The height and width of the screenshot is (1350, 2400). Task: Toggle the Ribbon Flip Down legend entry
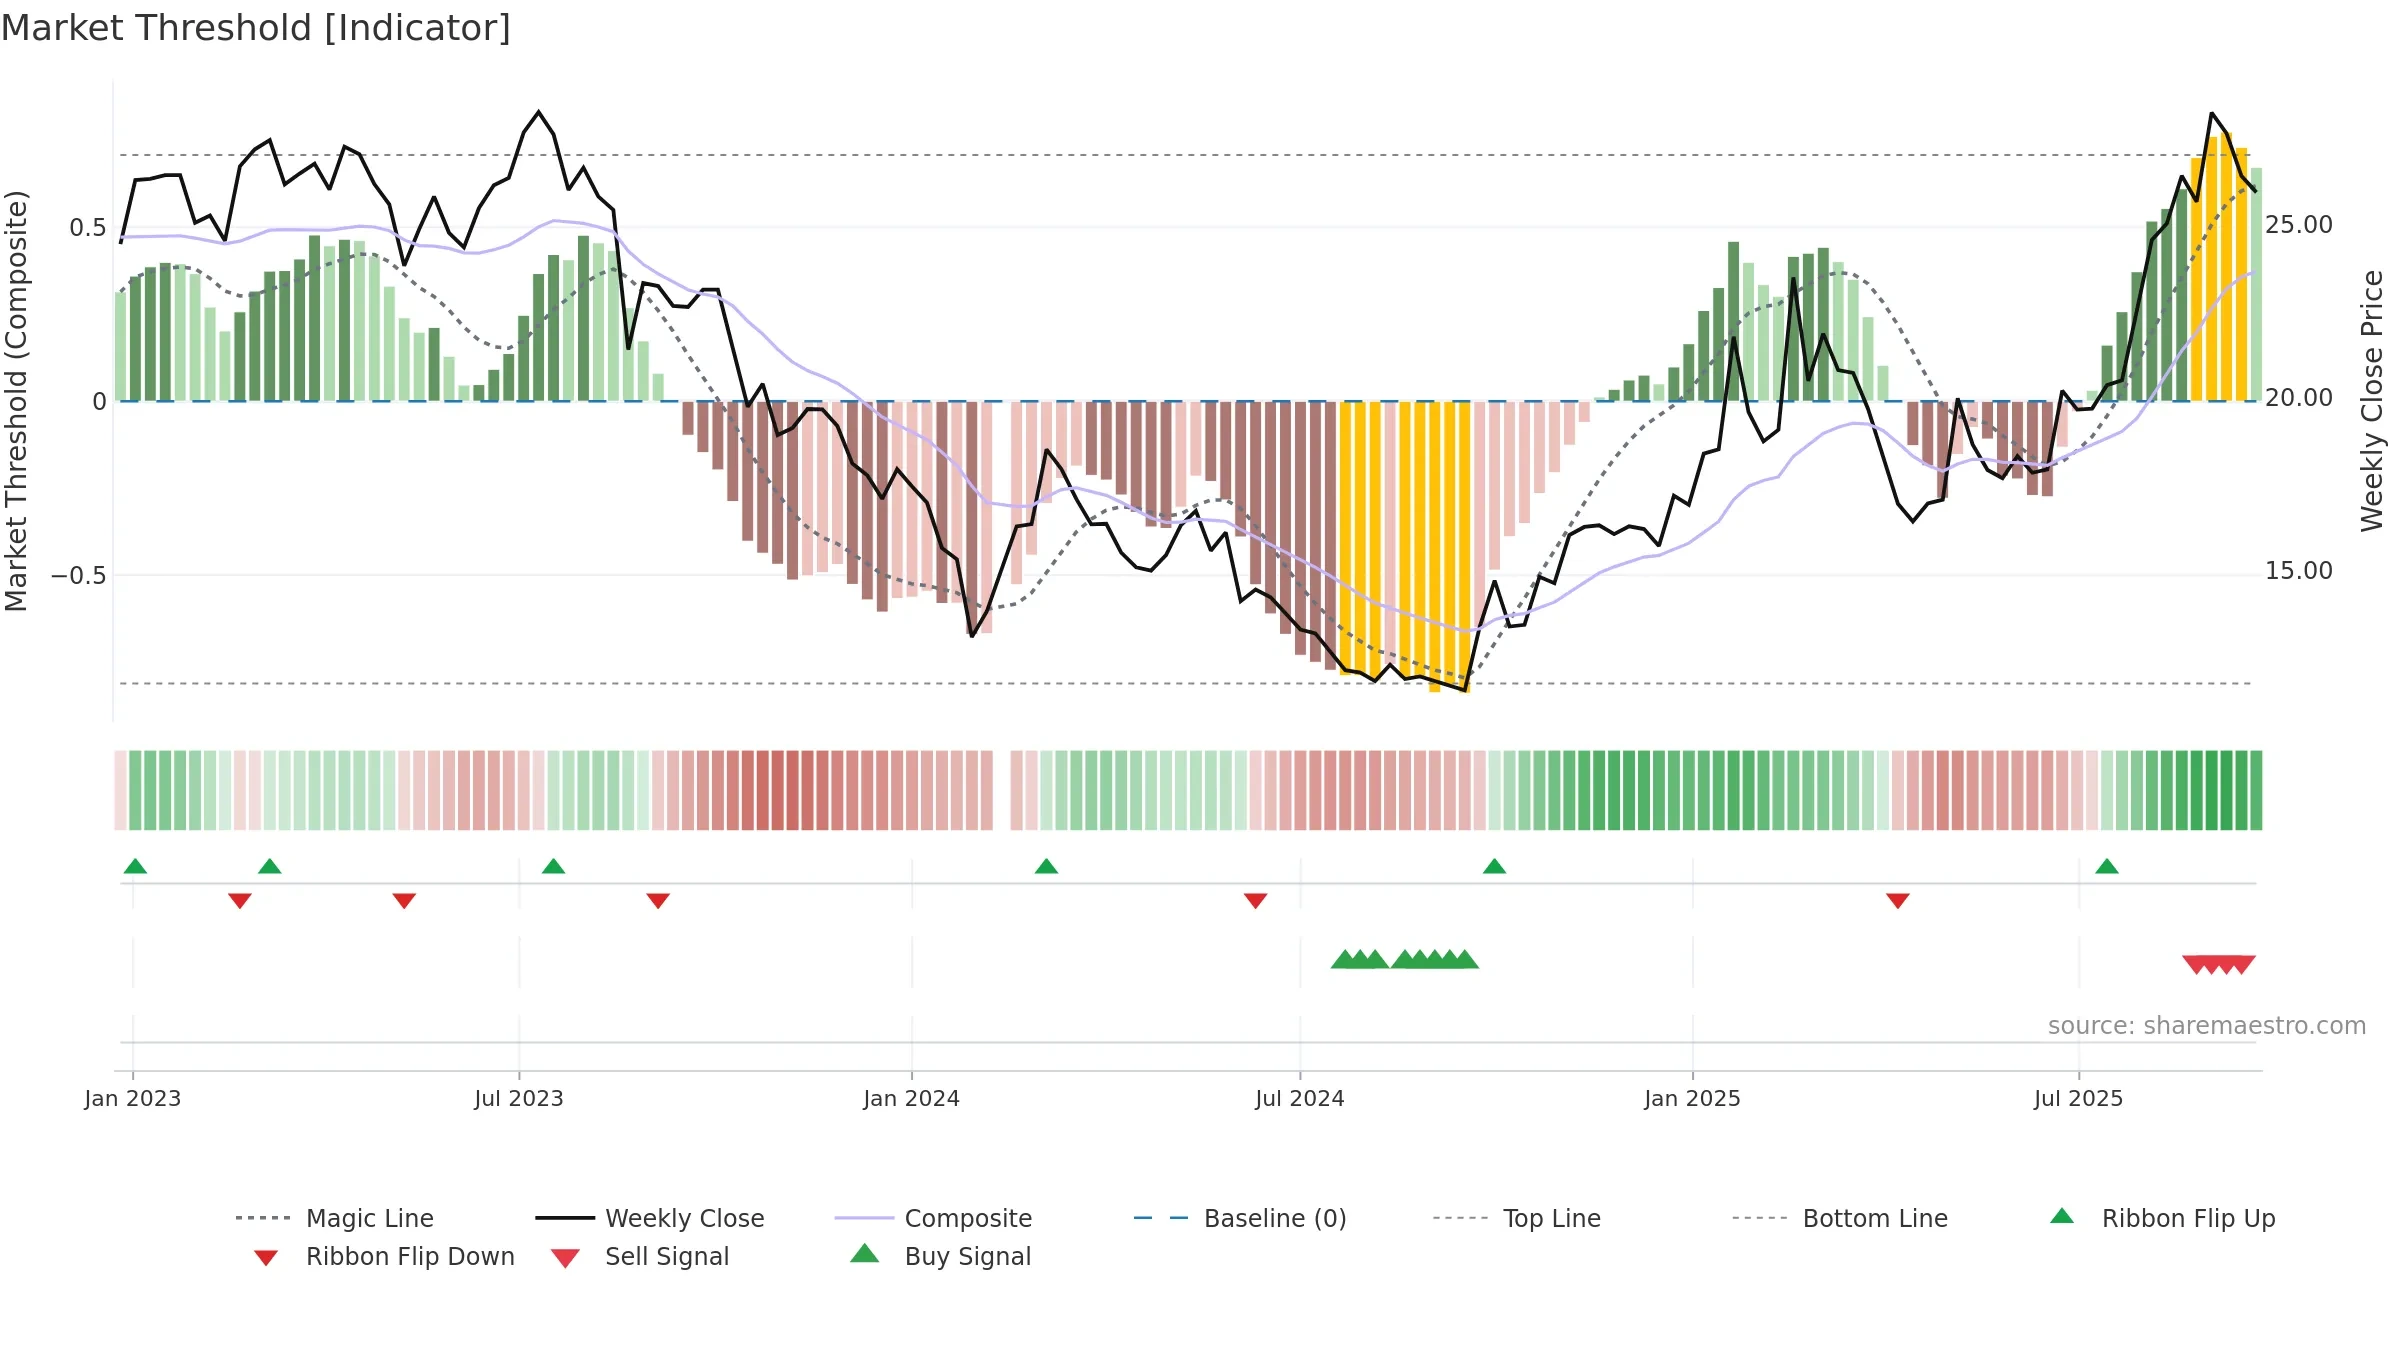384,1256
